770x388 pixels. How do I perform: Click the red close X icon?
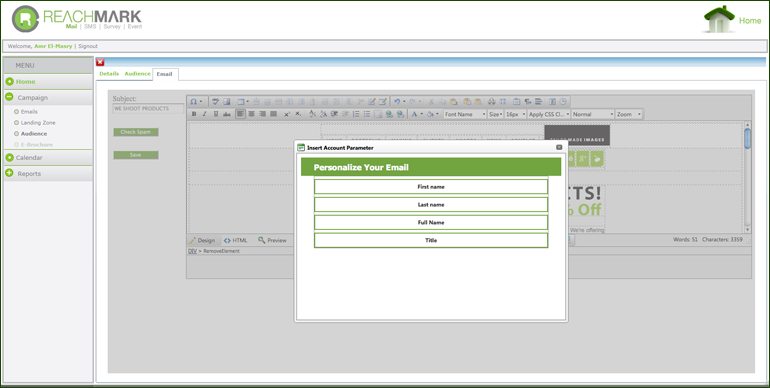coord(100,62)
